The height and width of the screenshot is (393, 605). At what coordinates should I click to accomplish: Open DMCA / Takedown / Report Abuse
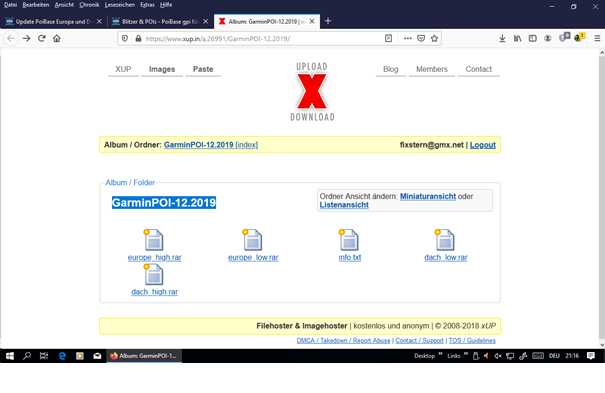(343, 341)
